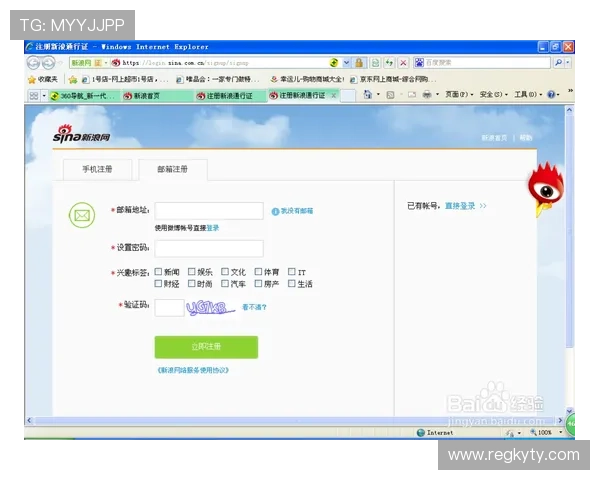Click the captcha image to refresh code
600x480 pixels.
click(210, 308)
